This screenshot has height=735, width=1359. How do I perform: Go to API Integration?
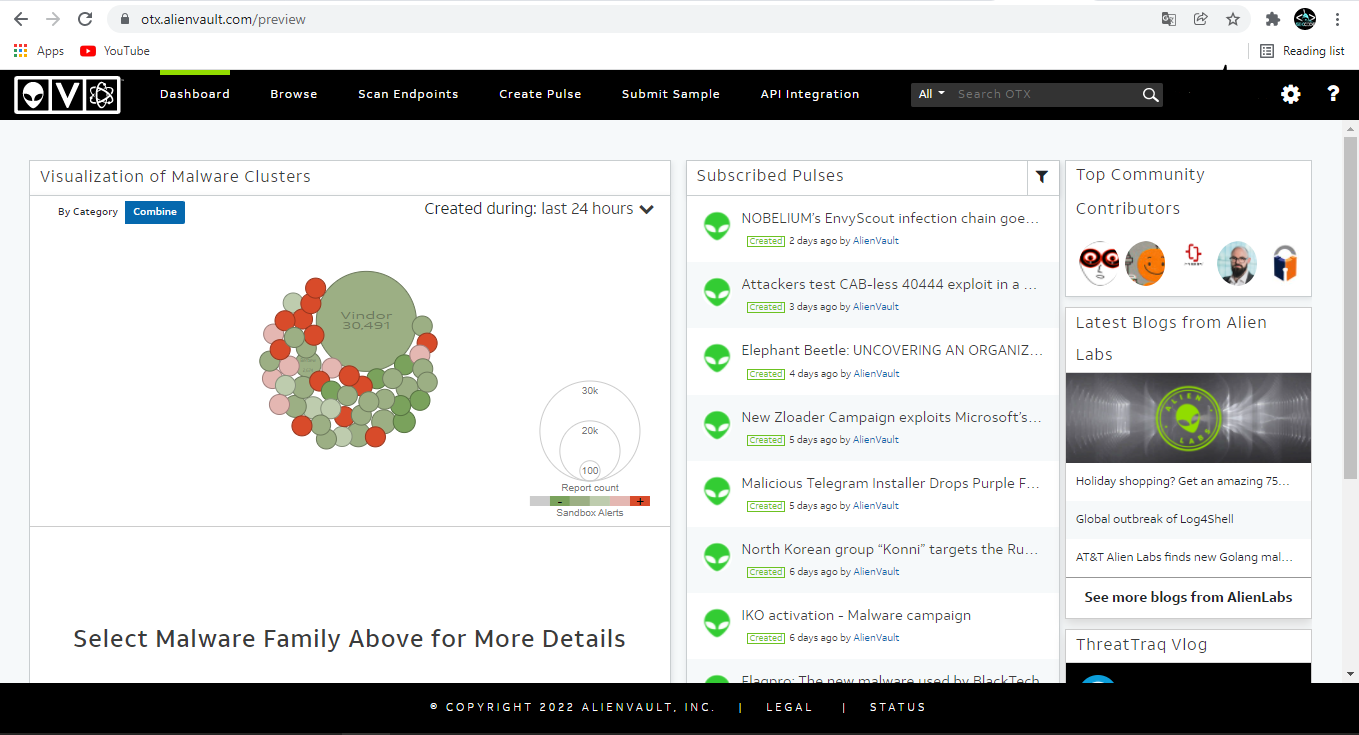click(810, 94)
